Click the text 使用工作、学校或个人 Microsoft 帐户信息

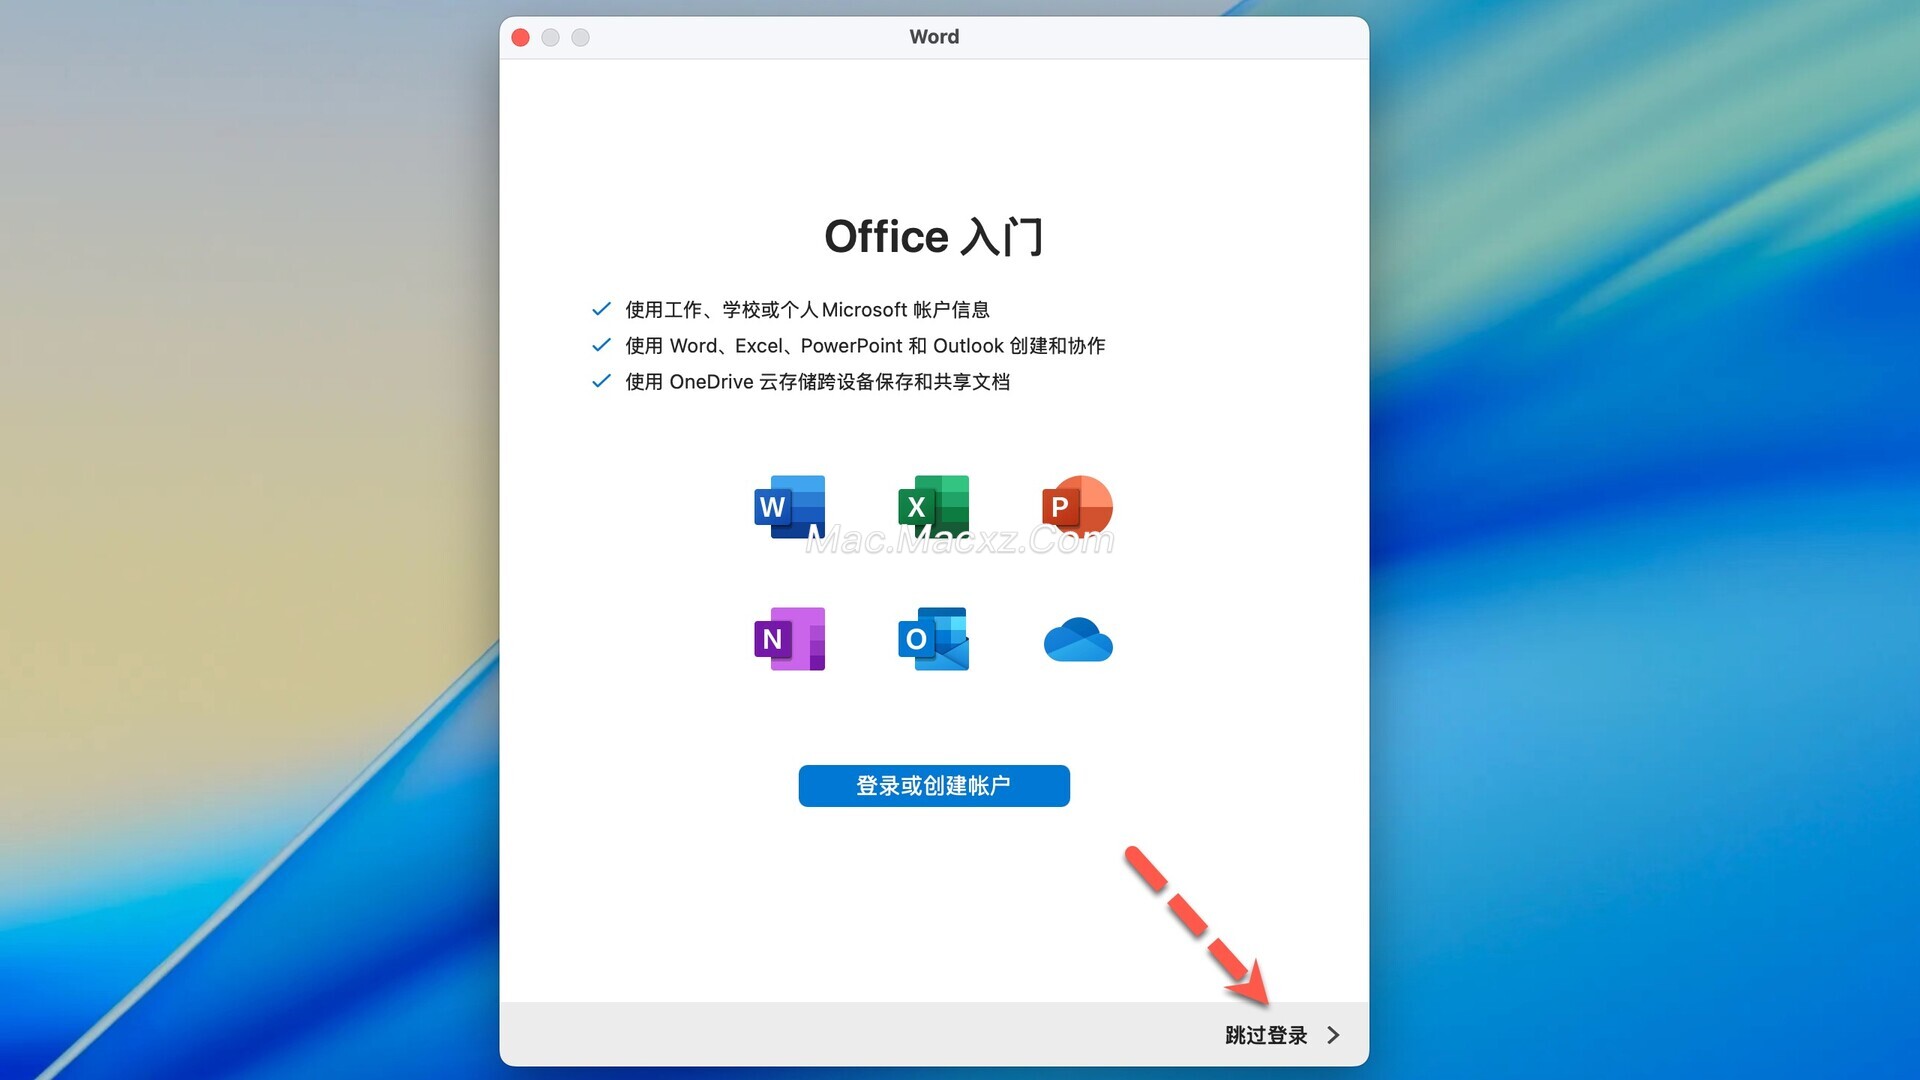tap(807, 310)
